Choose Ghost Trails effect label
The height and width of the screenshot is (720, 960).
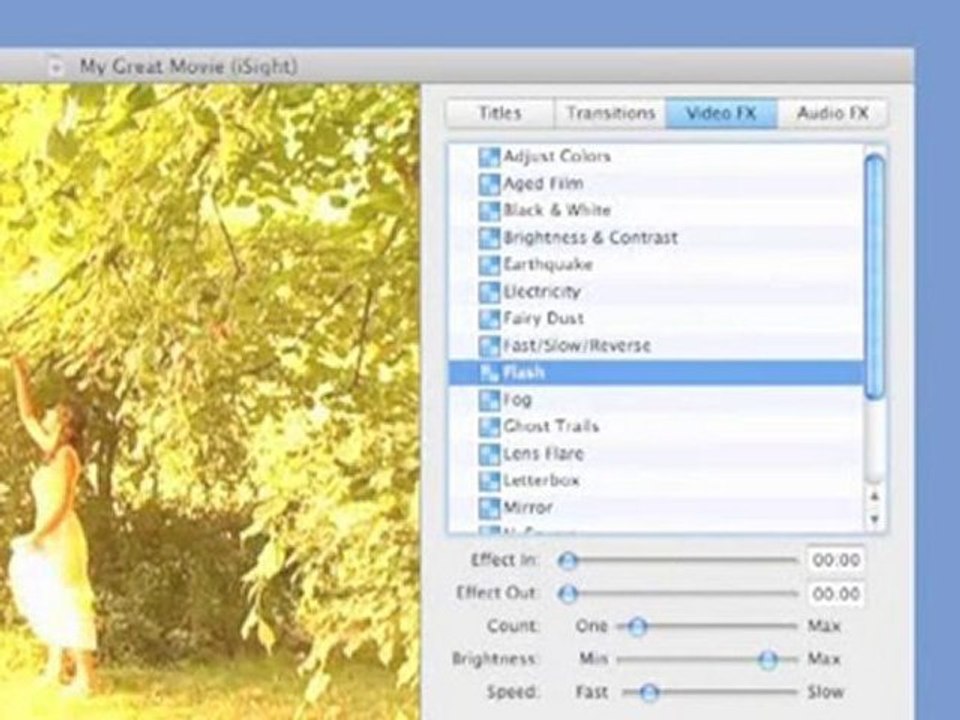pyautogui.click(x=550, y=427)
